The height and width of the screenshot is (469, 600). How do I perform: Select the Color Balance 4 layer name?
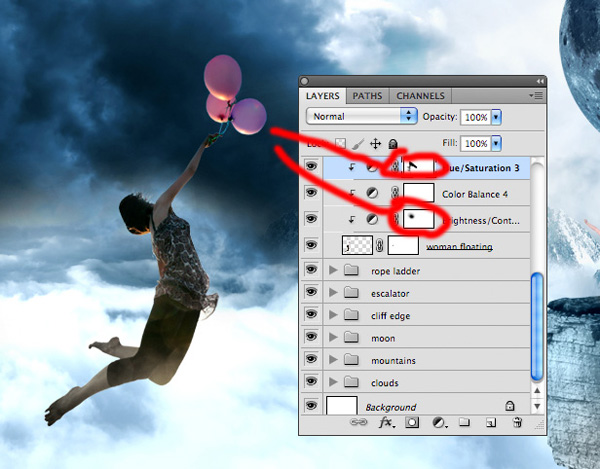click(475, 194)
